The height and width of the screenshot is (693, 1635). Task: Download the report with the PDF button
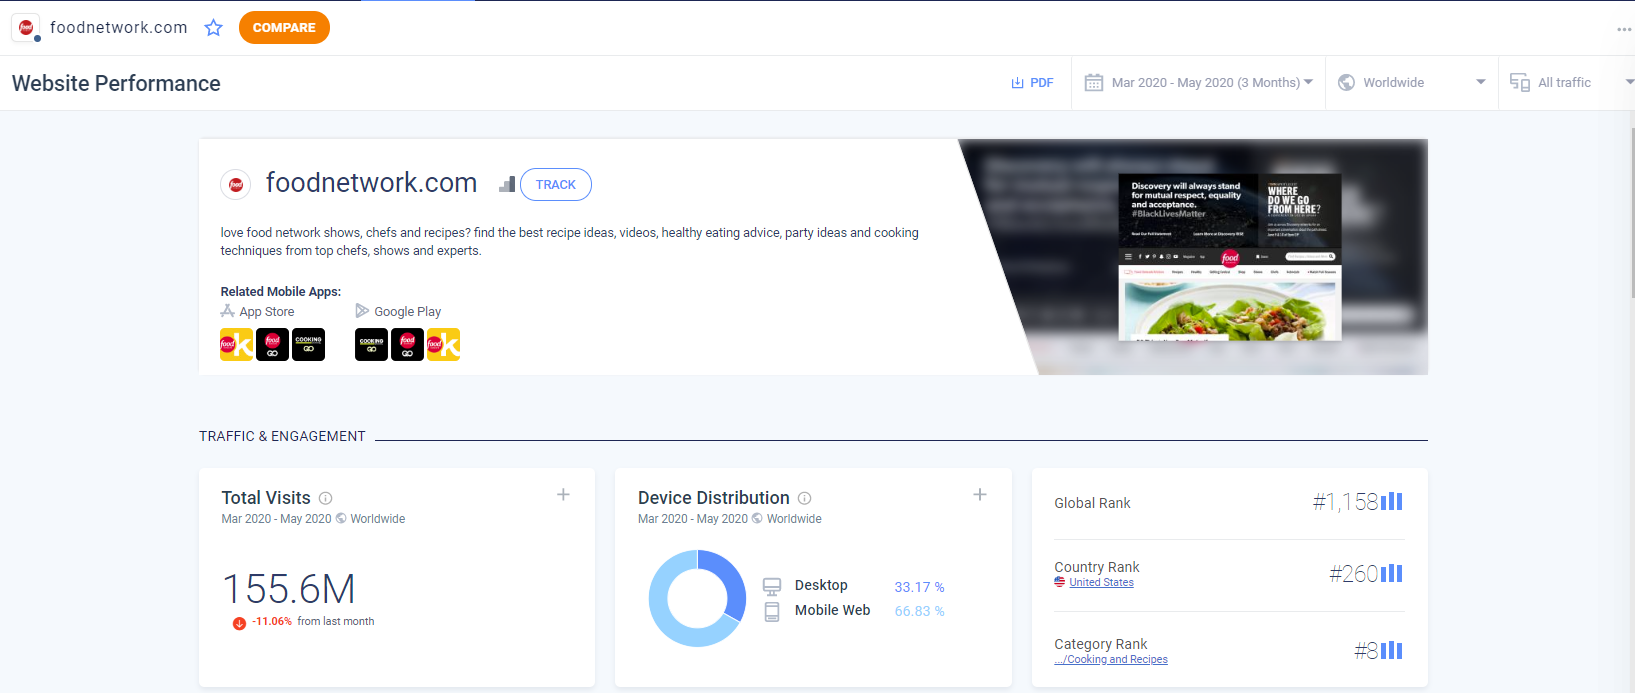(x=1032, y=82)
